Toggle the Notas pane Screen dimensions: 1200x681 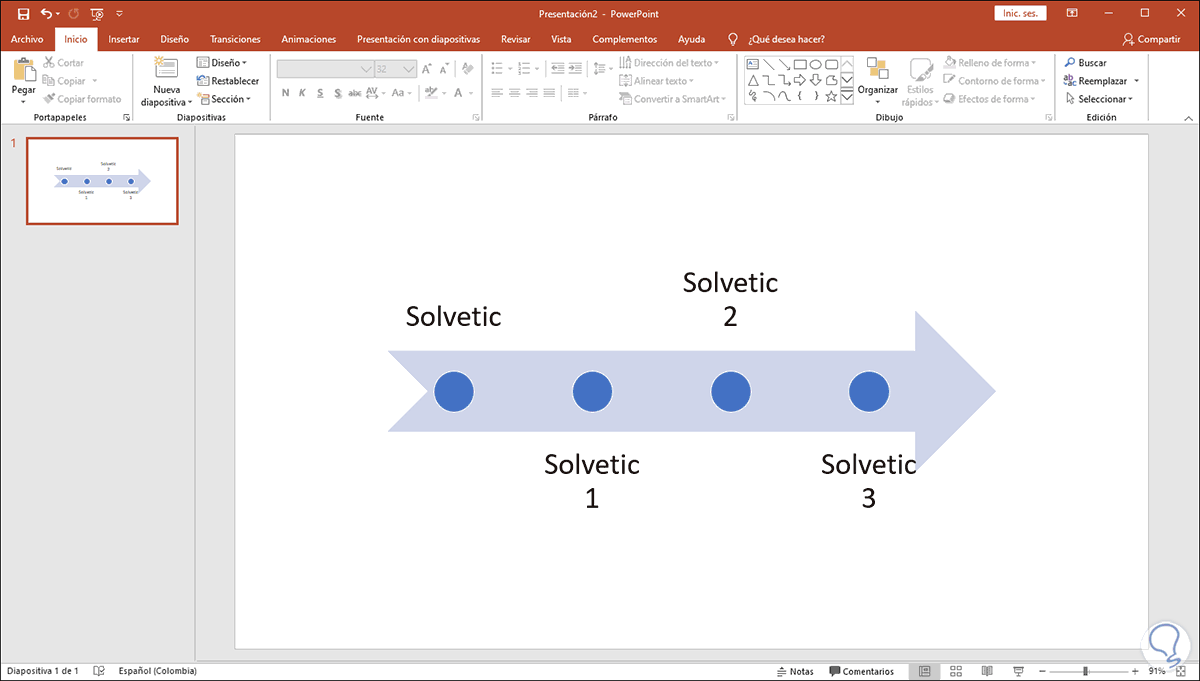[794, 671]
